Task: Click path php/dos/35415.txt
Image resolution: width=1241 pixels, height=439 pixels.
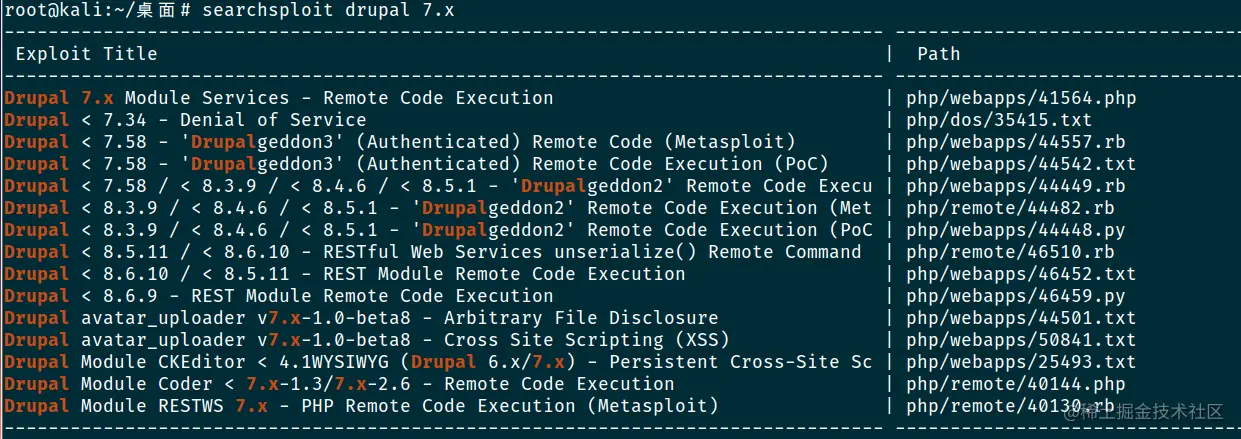Action: coord(999,120)
